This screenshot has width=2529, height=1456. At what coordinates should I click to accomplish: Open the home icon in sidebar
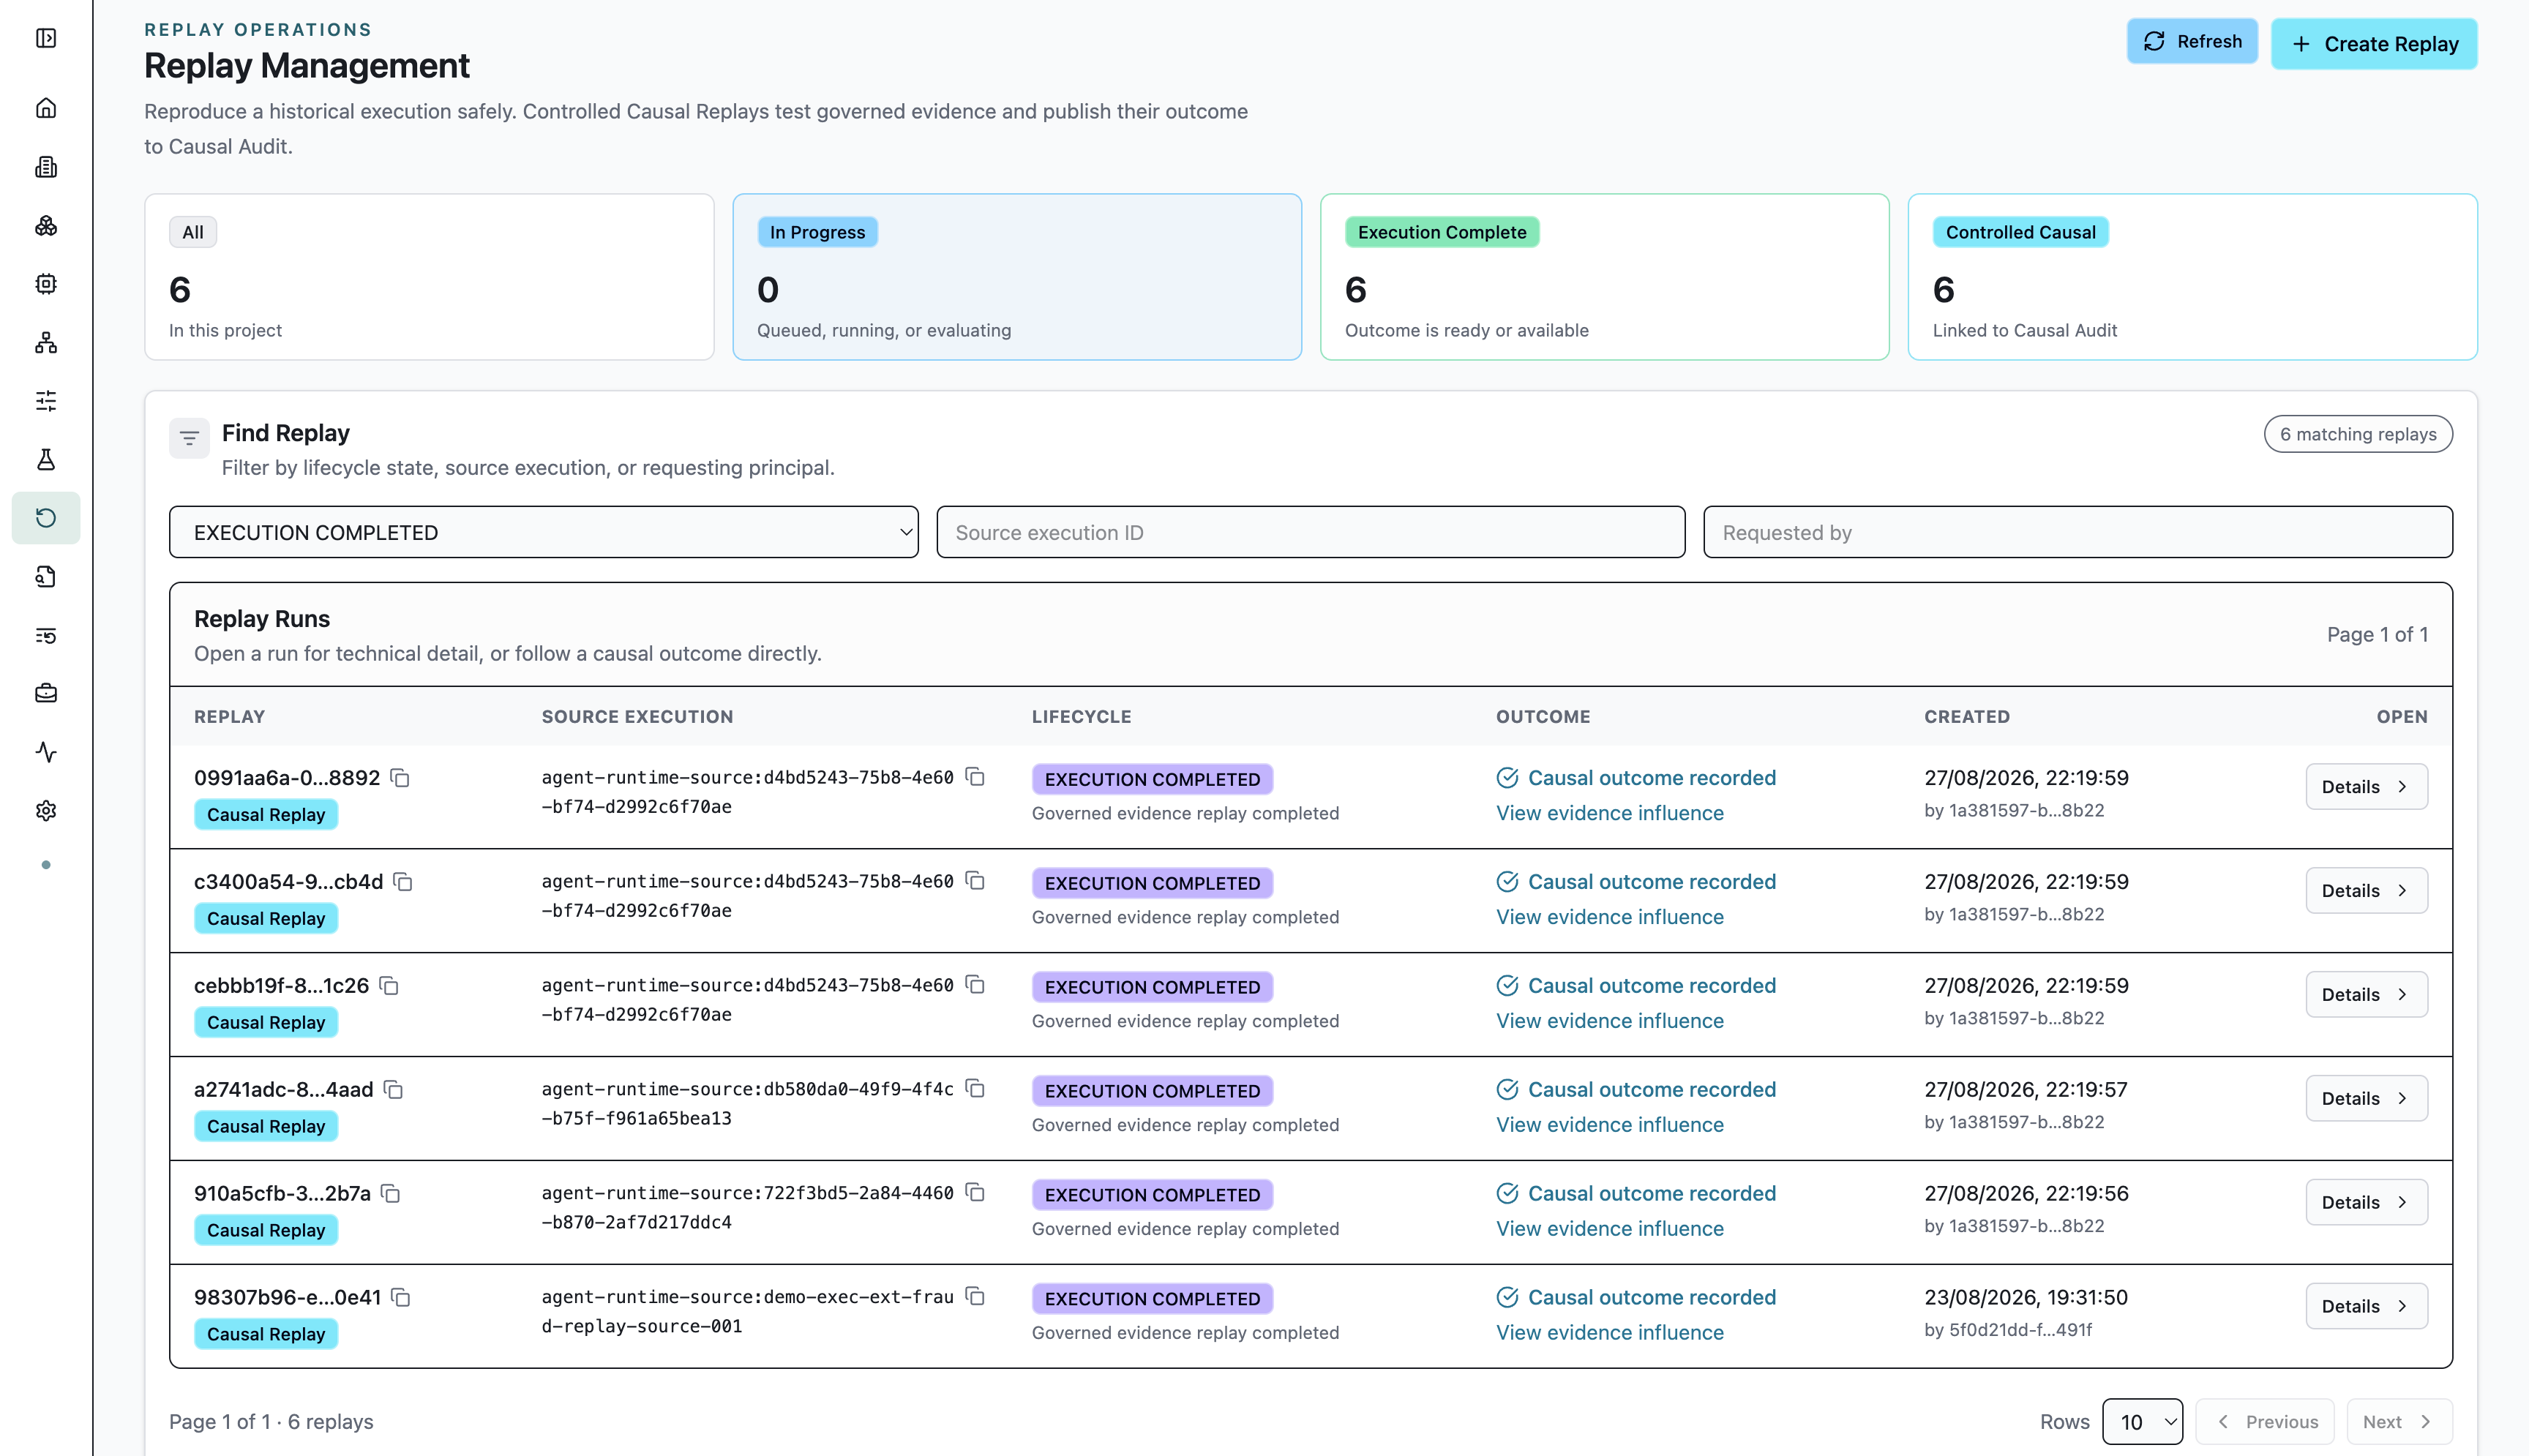pos(46,108)
